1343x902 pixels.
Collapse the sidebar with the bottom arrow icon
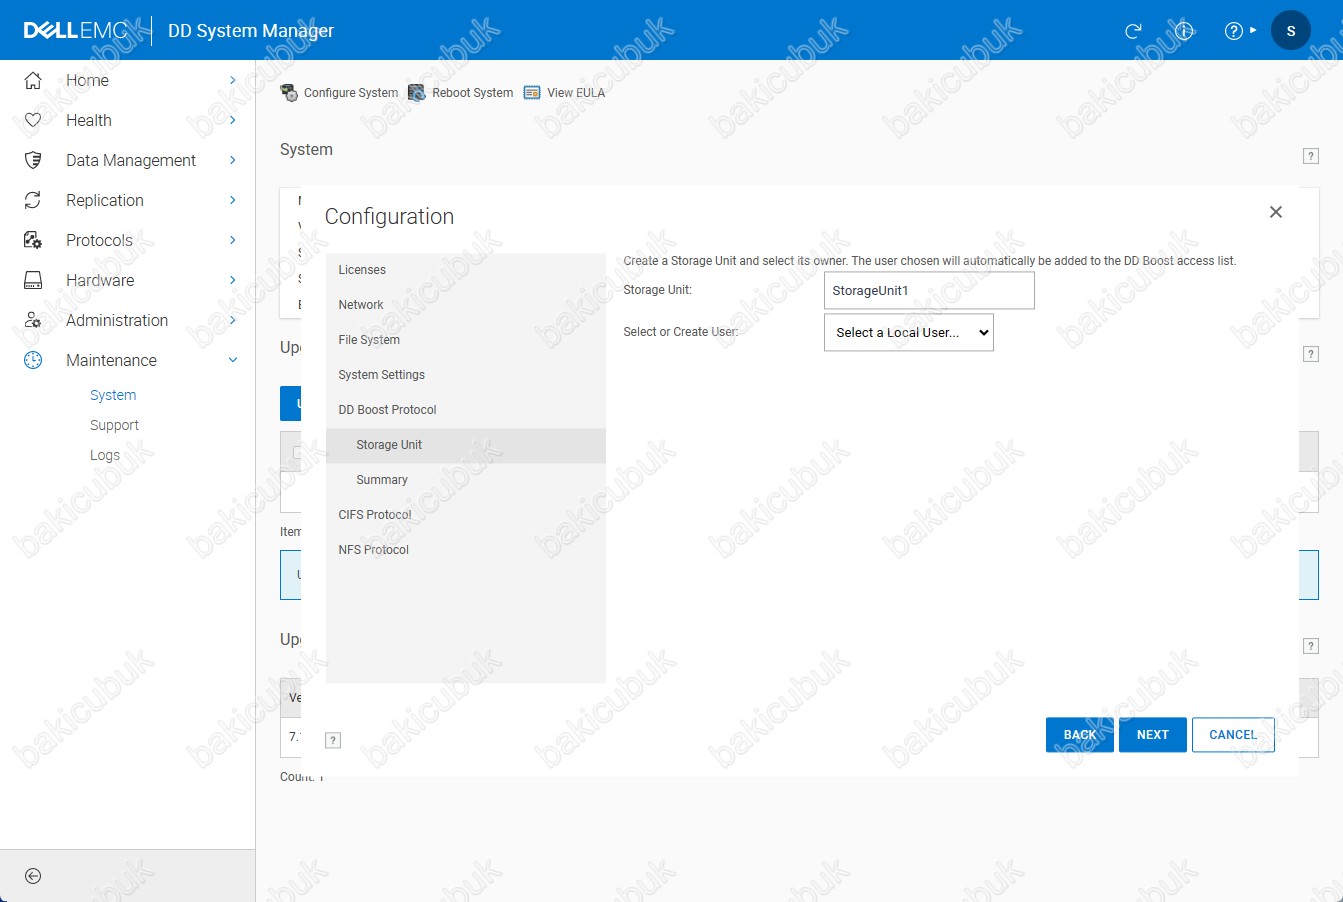click(33, 876)
